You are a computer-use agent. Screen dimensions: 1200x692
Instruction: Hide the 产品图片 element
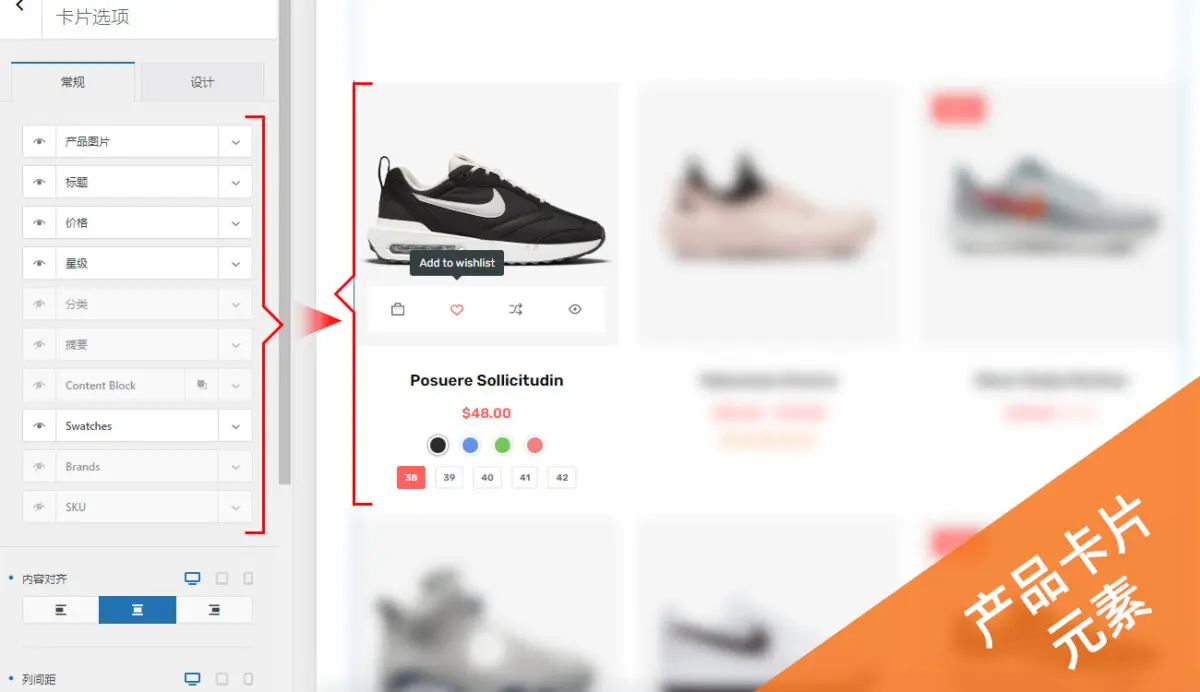[40, 142]
